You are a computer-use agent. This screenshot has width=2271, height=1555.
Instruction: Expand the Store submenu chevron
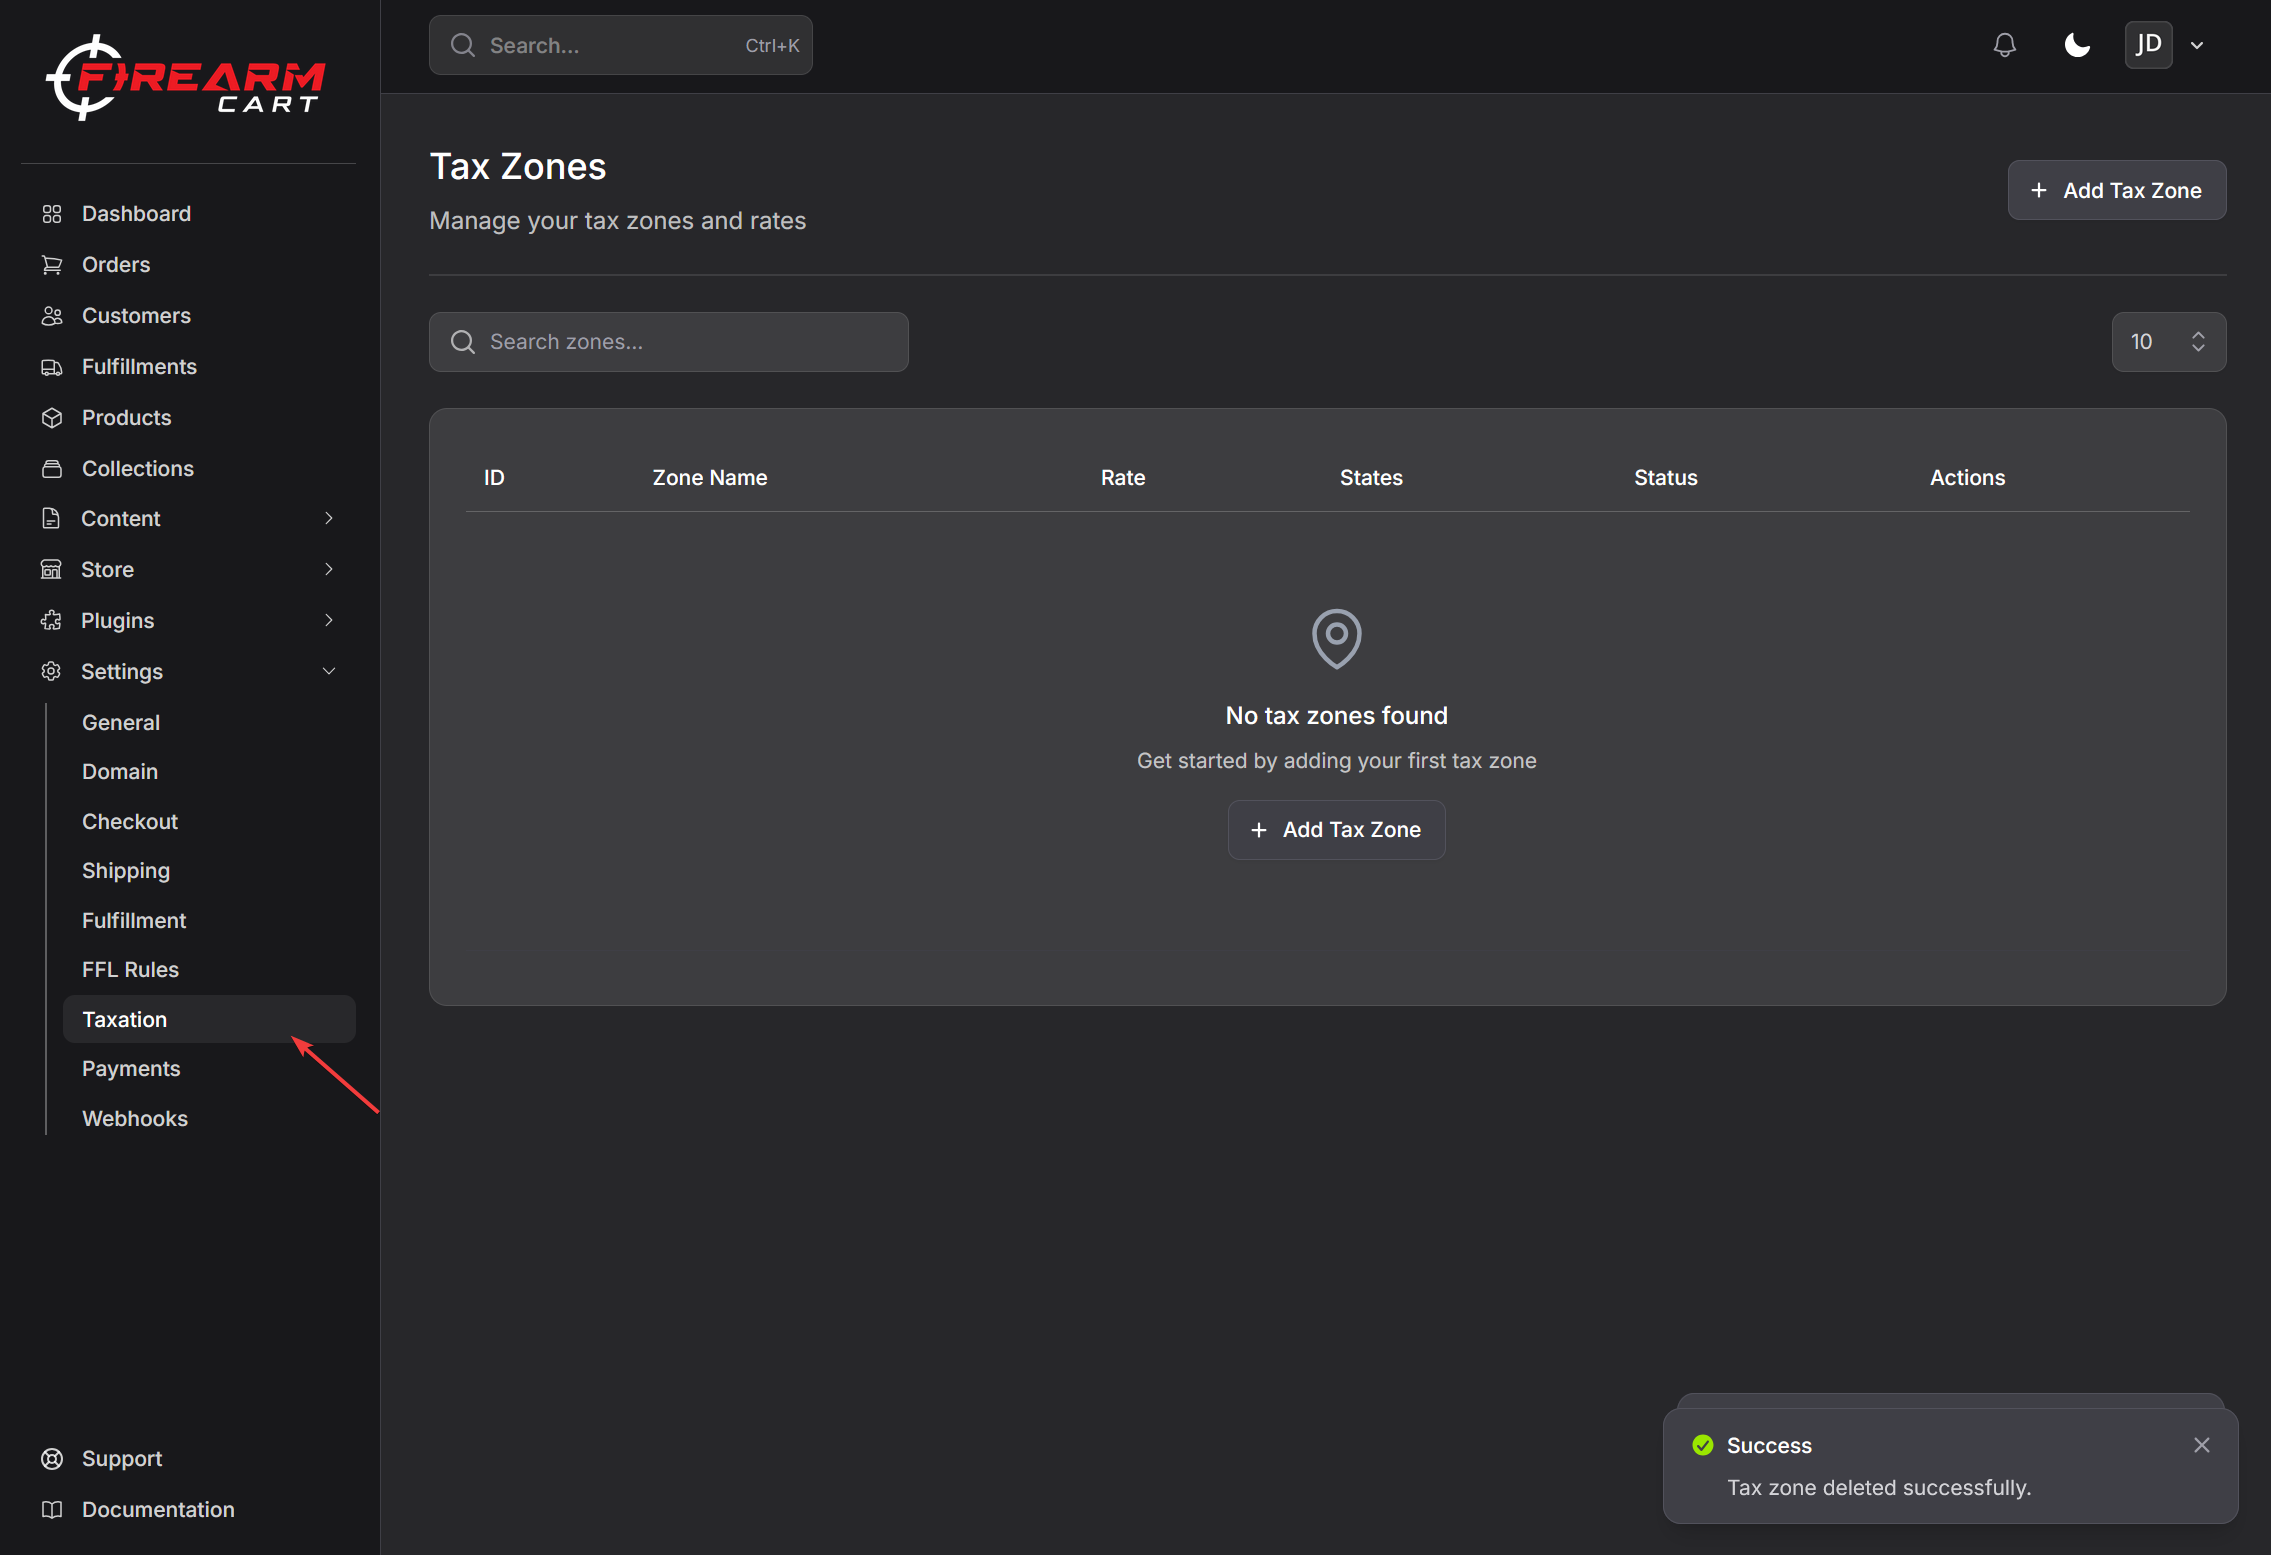329,569
